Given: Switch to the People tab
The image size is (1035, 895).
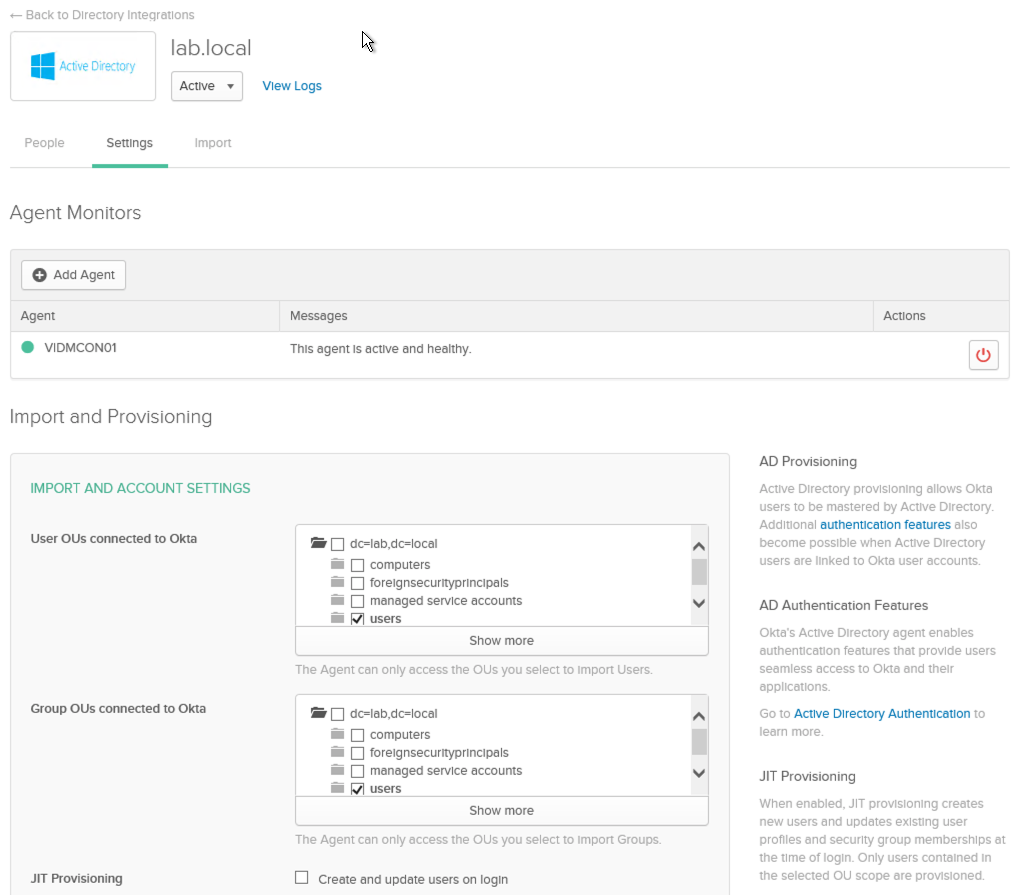Looking at the screenshot, I should click(44, 143).
